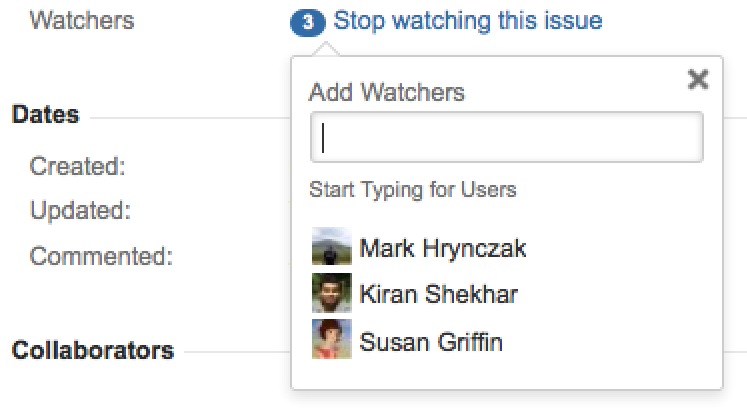
Task: Click Kiran Shekhar's avatar picture
Action: click(x=331, y=295)
